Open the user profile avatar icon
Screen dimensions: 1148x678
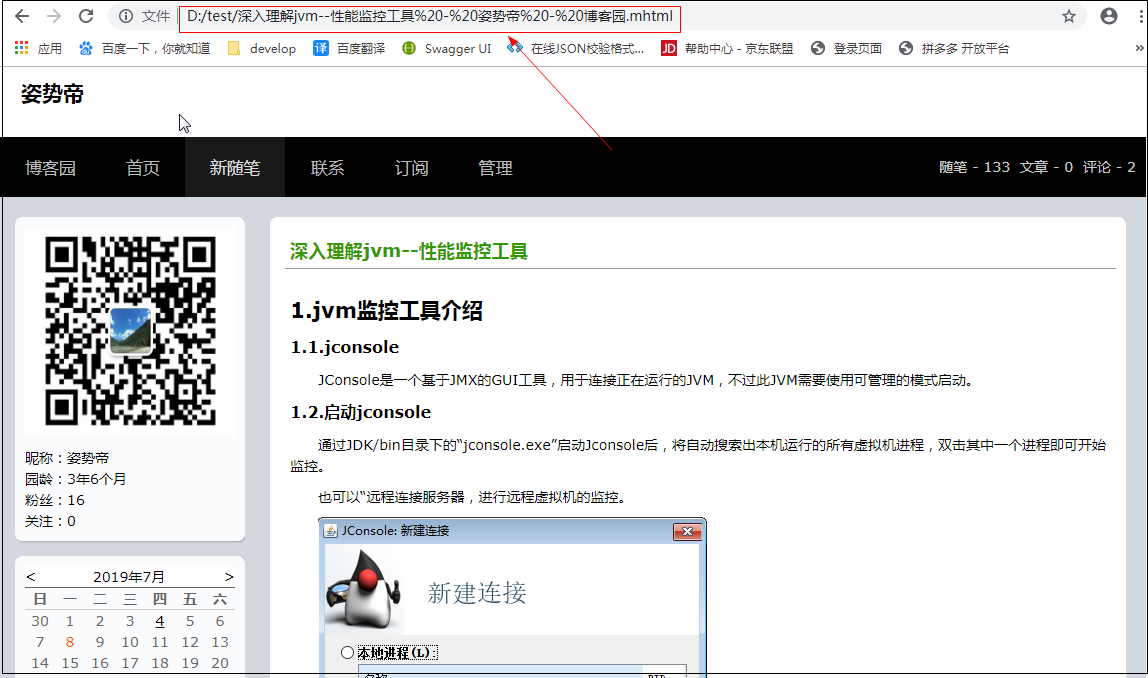(x=1108, y=16)
